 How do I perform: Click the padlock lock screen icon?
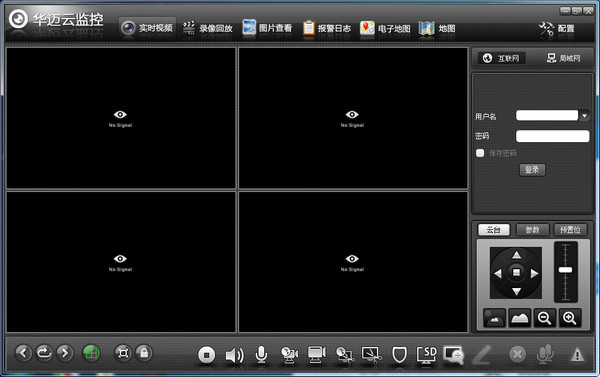click(144, 353)
